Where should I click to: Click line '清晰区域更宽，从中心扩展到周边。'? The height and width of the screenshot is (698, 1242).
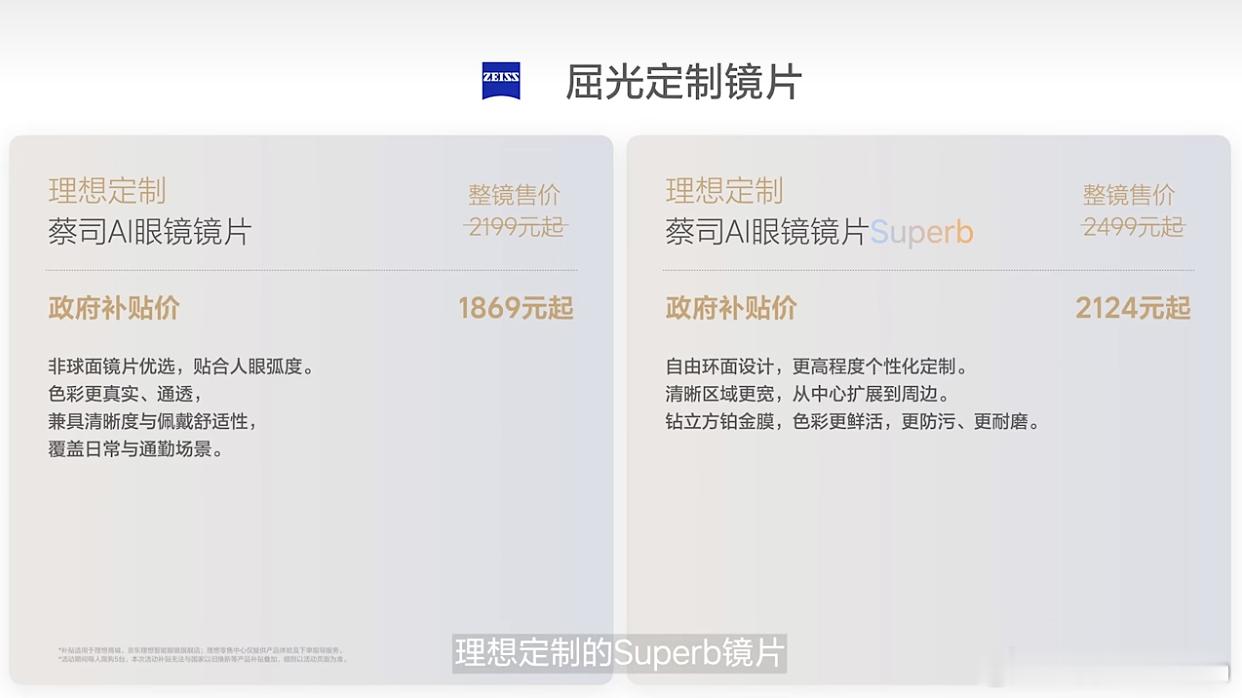(811, 394)
